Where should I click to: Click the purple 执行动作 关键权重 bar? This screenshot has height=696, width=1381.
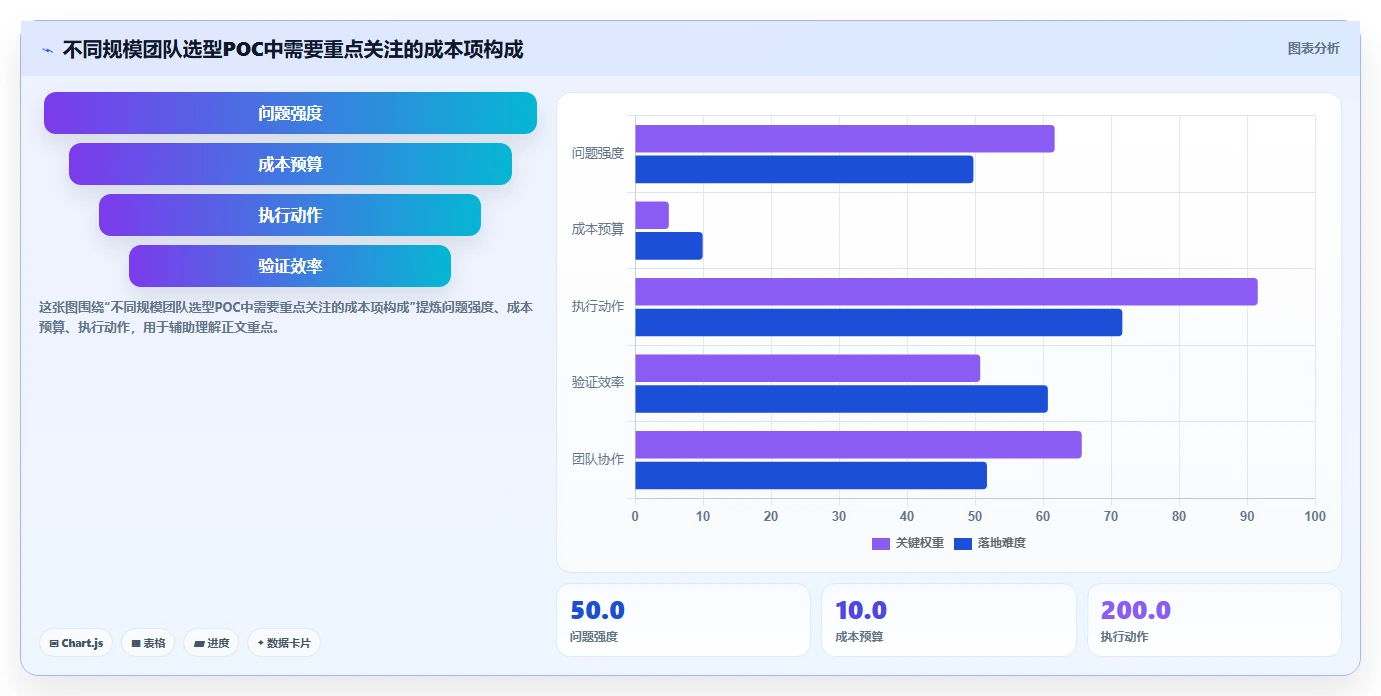pos(946,292)
